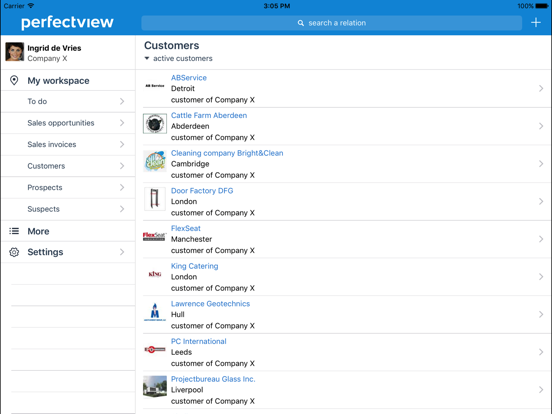
Task: Tap the chevron on FlexSeat row
Action: click(x=541, y=239)
